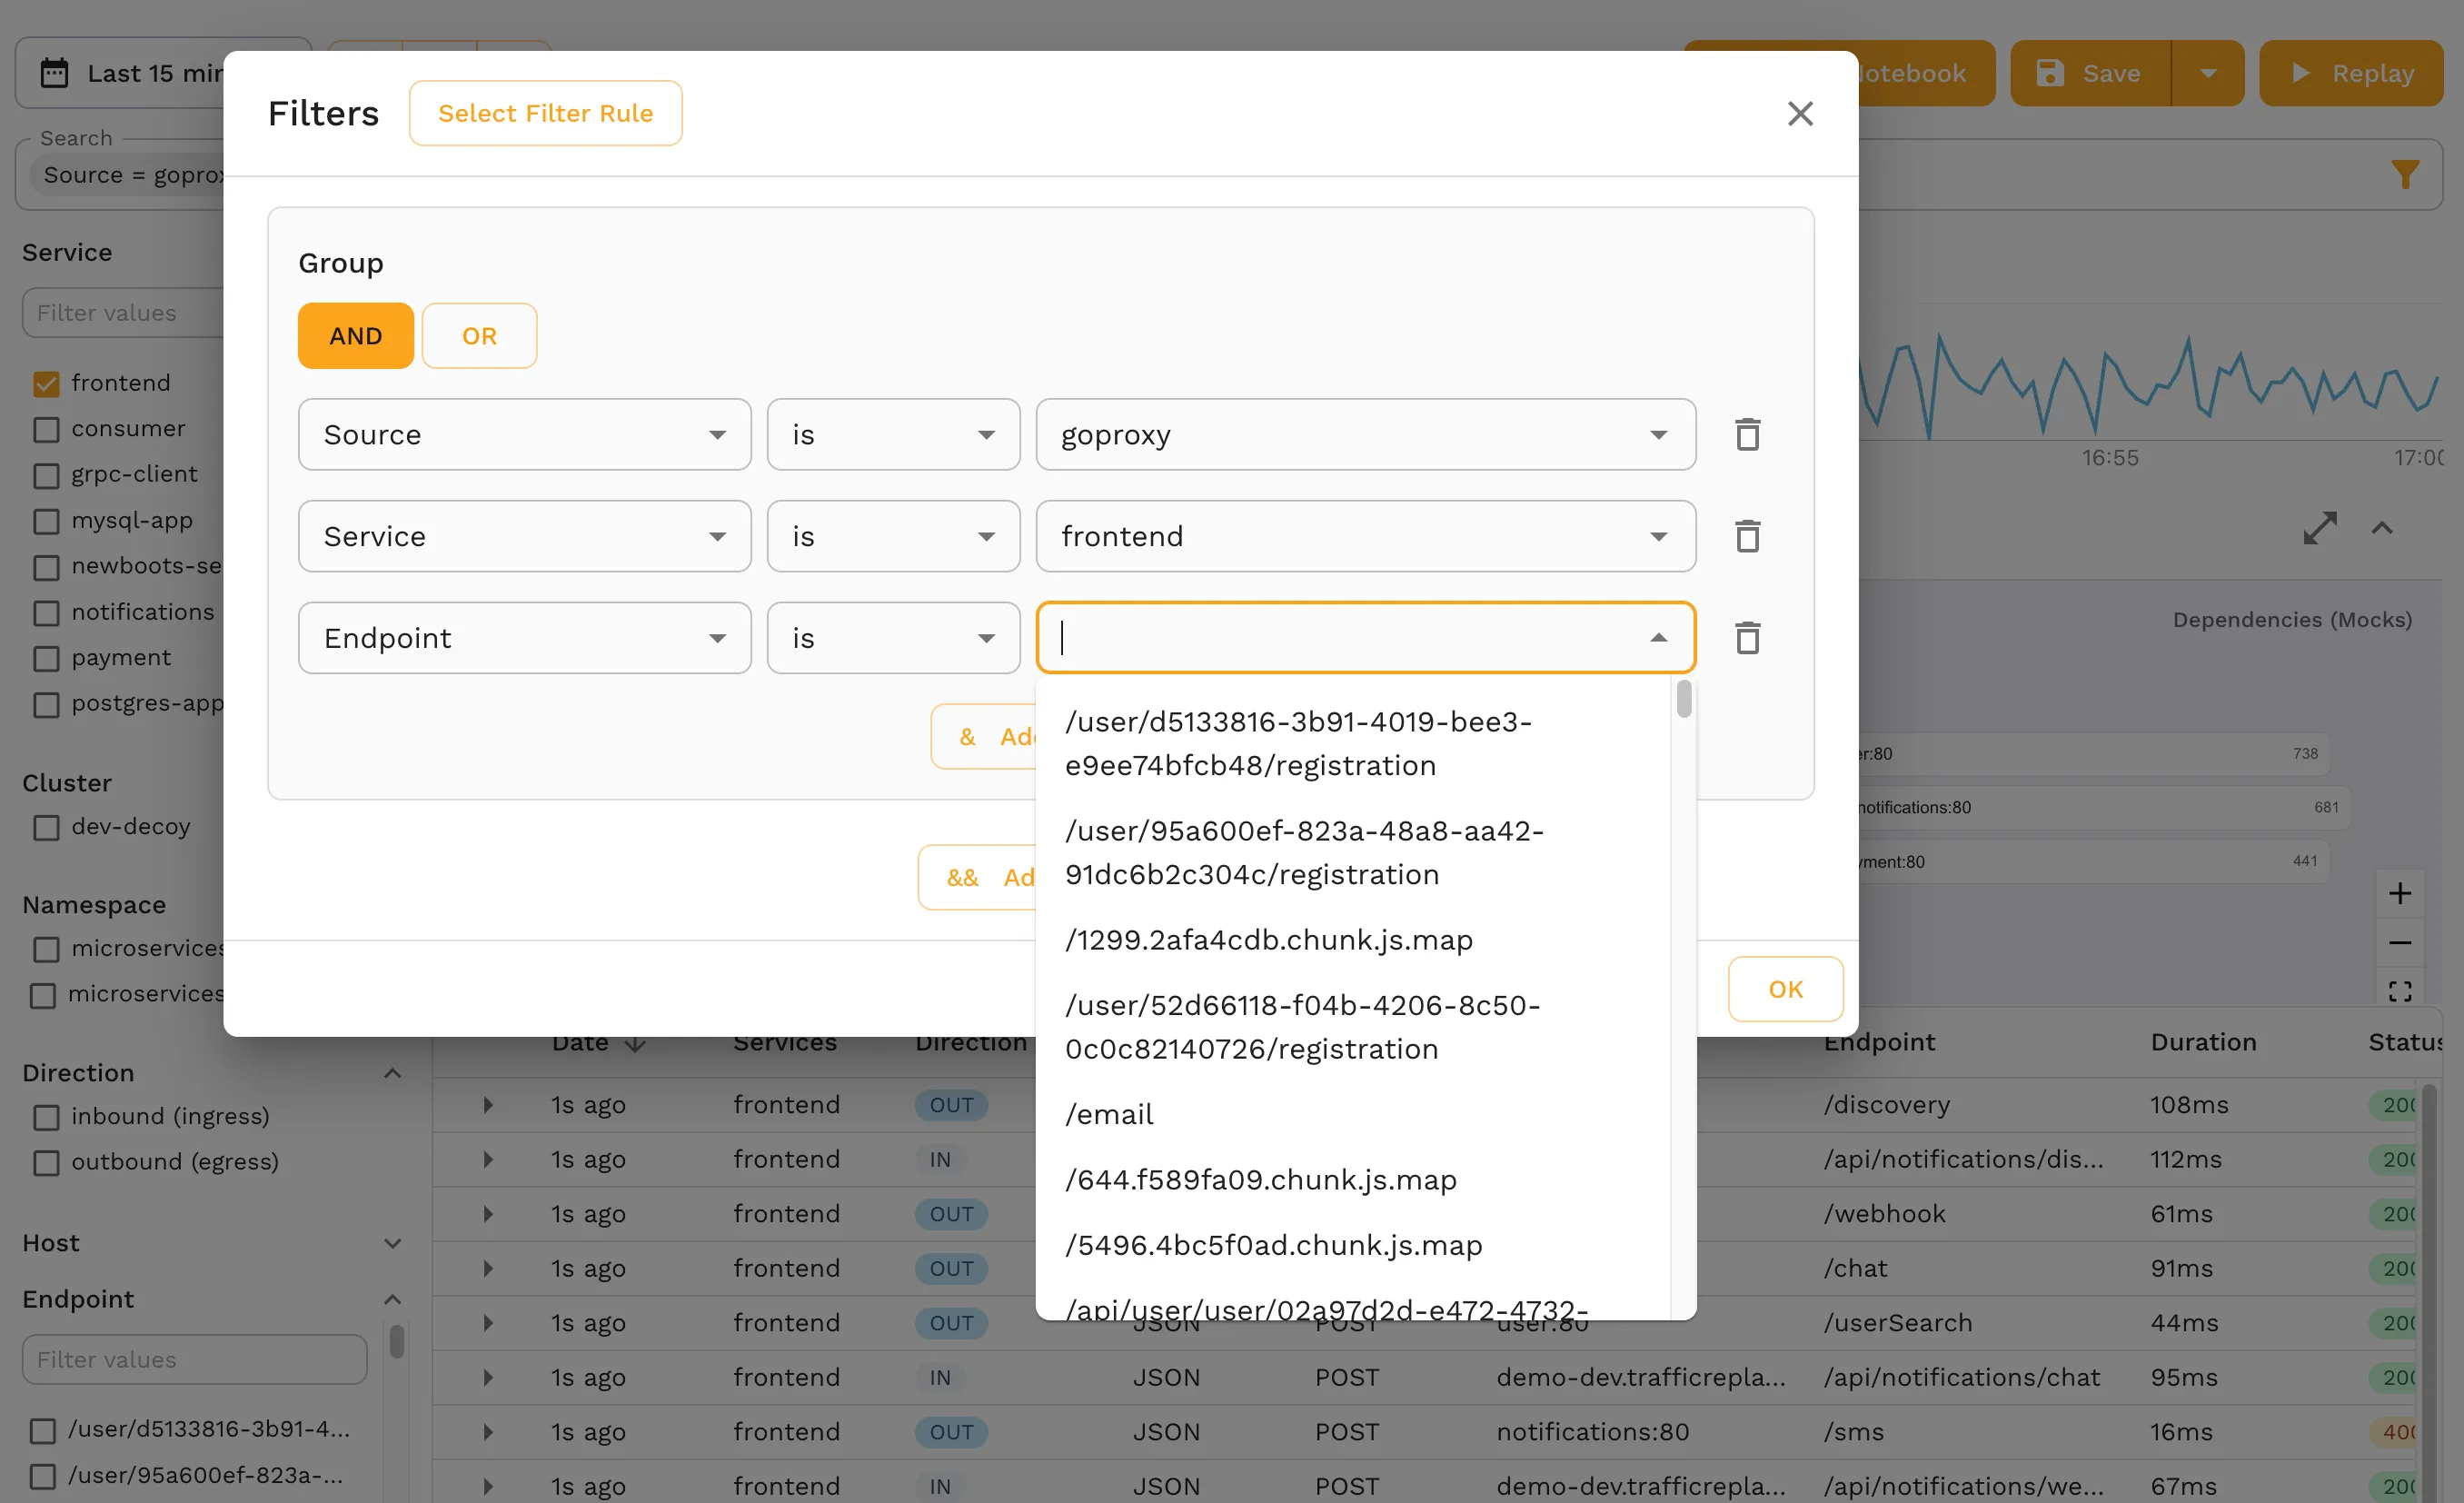Click the endpoint dropdown list scrollbar

click(x=1684, y=700)
